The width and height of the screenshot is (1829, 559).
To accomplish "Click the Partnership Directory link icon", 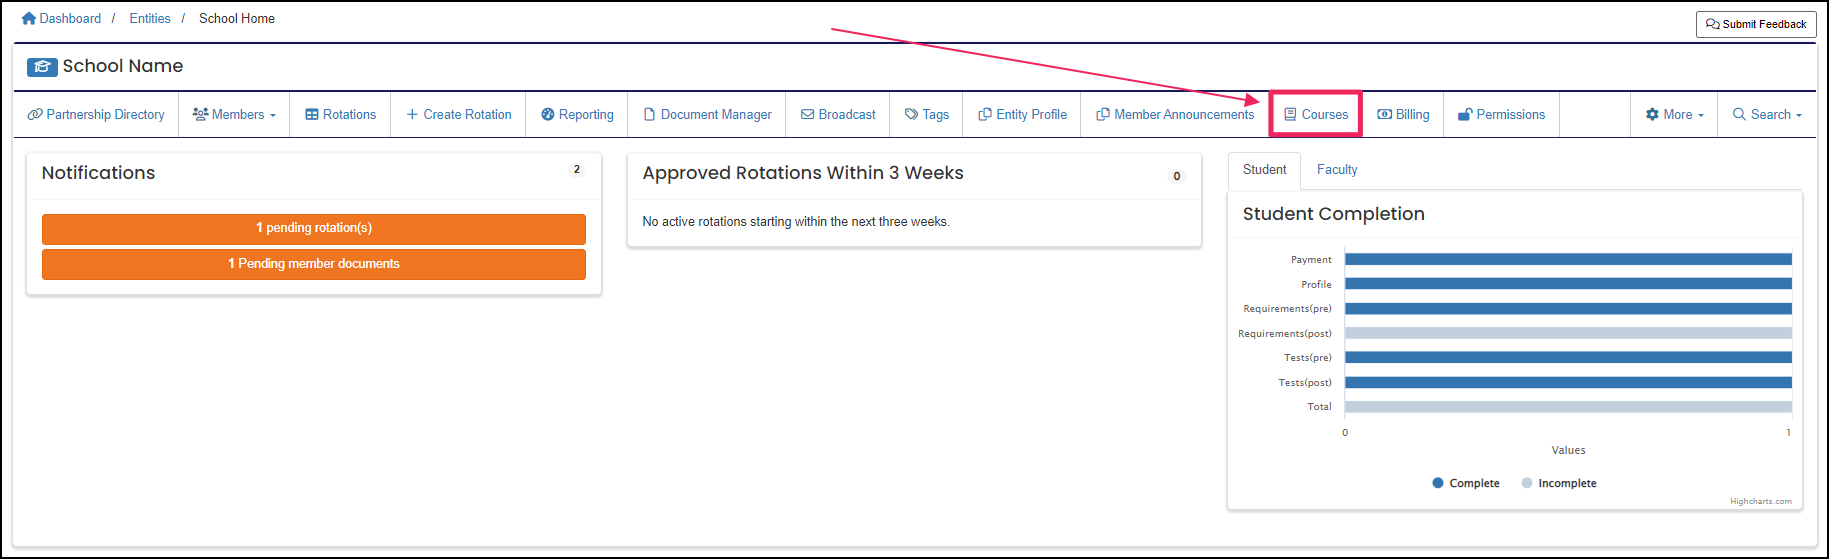I will 35,114.
